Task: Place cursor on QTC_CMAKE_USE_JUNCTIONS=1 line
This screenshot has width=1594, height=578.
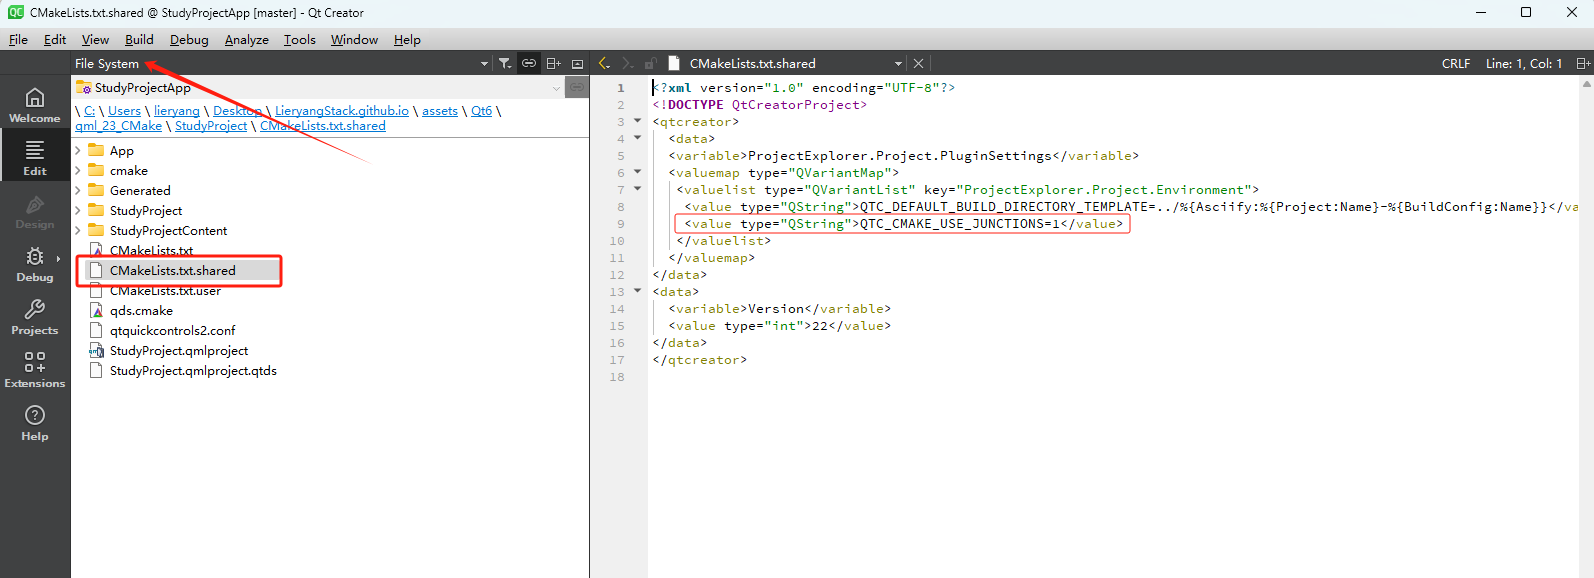Action: click(x=903, y=224)
